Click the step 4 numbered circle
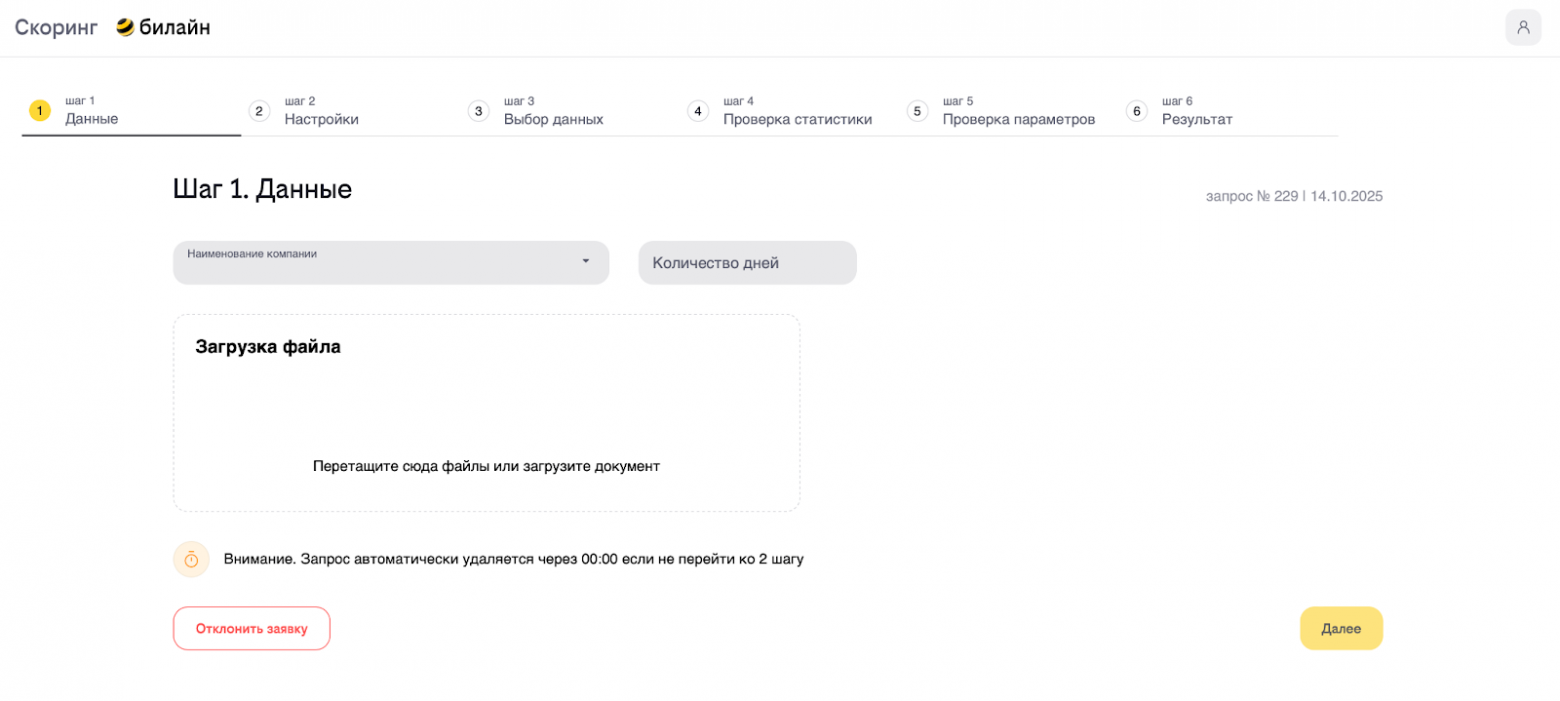Viewport: 1560px width, 701px height. (x=698, y=111)
